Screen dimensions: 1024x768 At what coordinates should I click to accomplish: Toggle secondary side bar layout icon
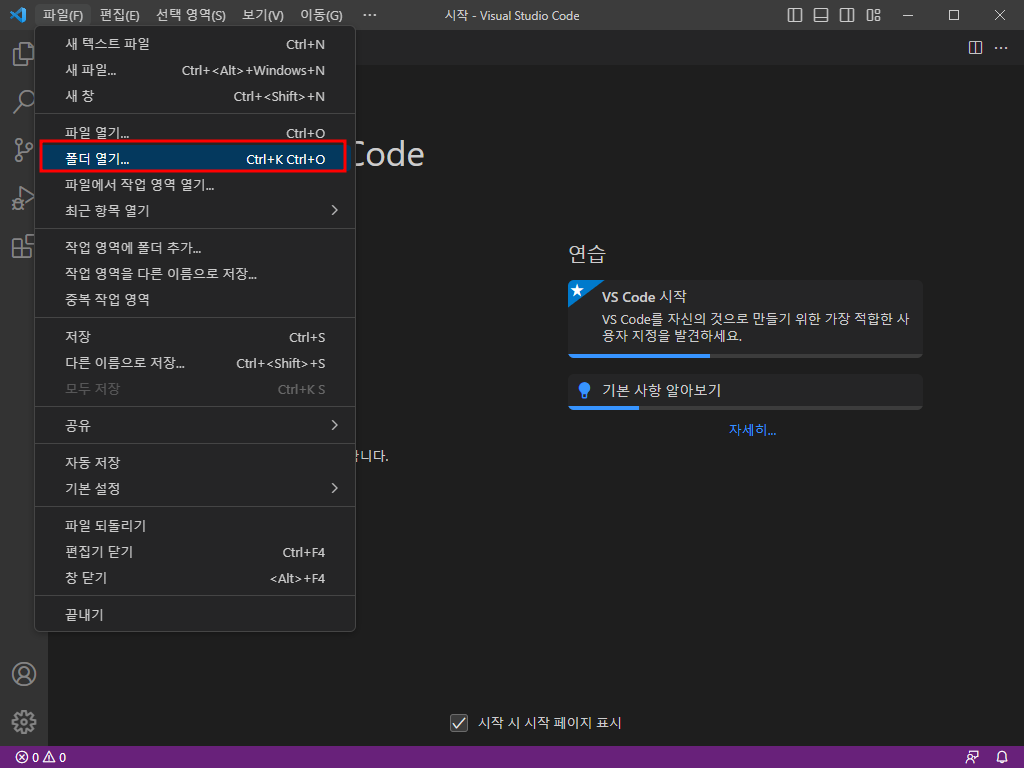(847, 15)
